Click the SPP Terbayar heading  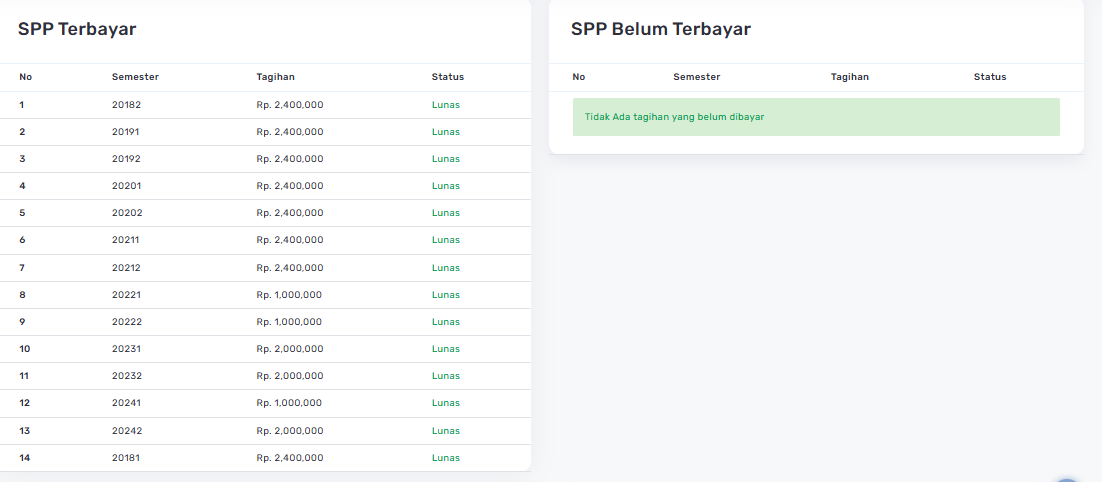coord(77,29)
